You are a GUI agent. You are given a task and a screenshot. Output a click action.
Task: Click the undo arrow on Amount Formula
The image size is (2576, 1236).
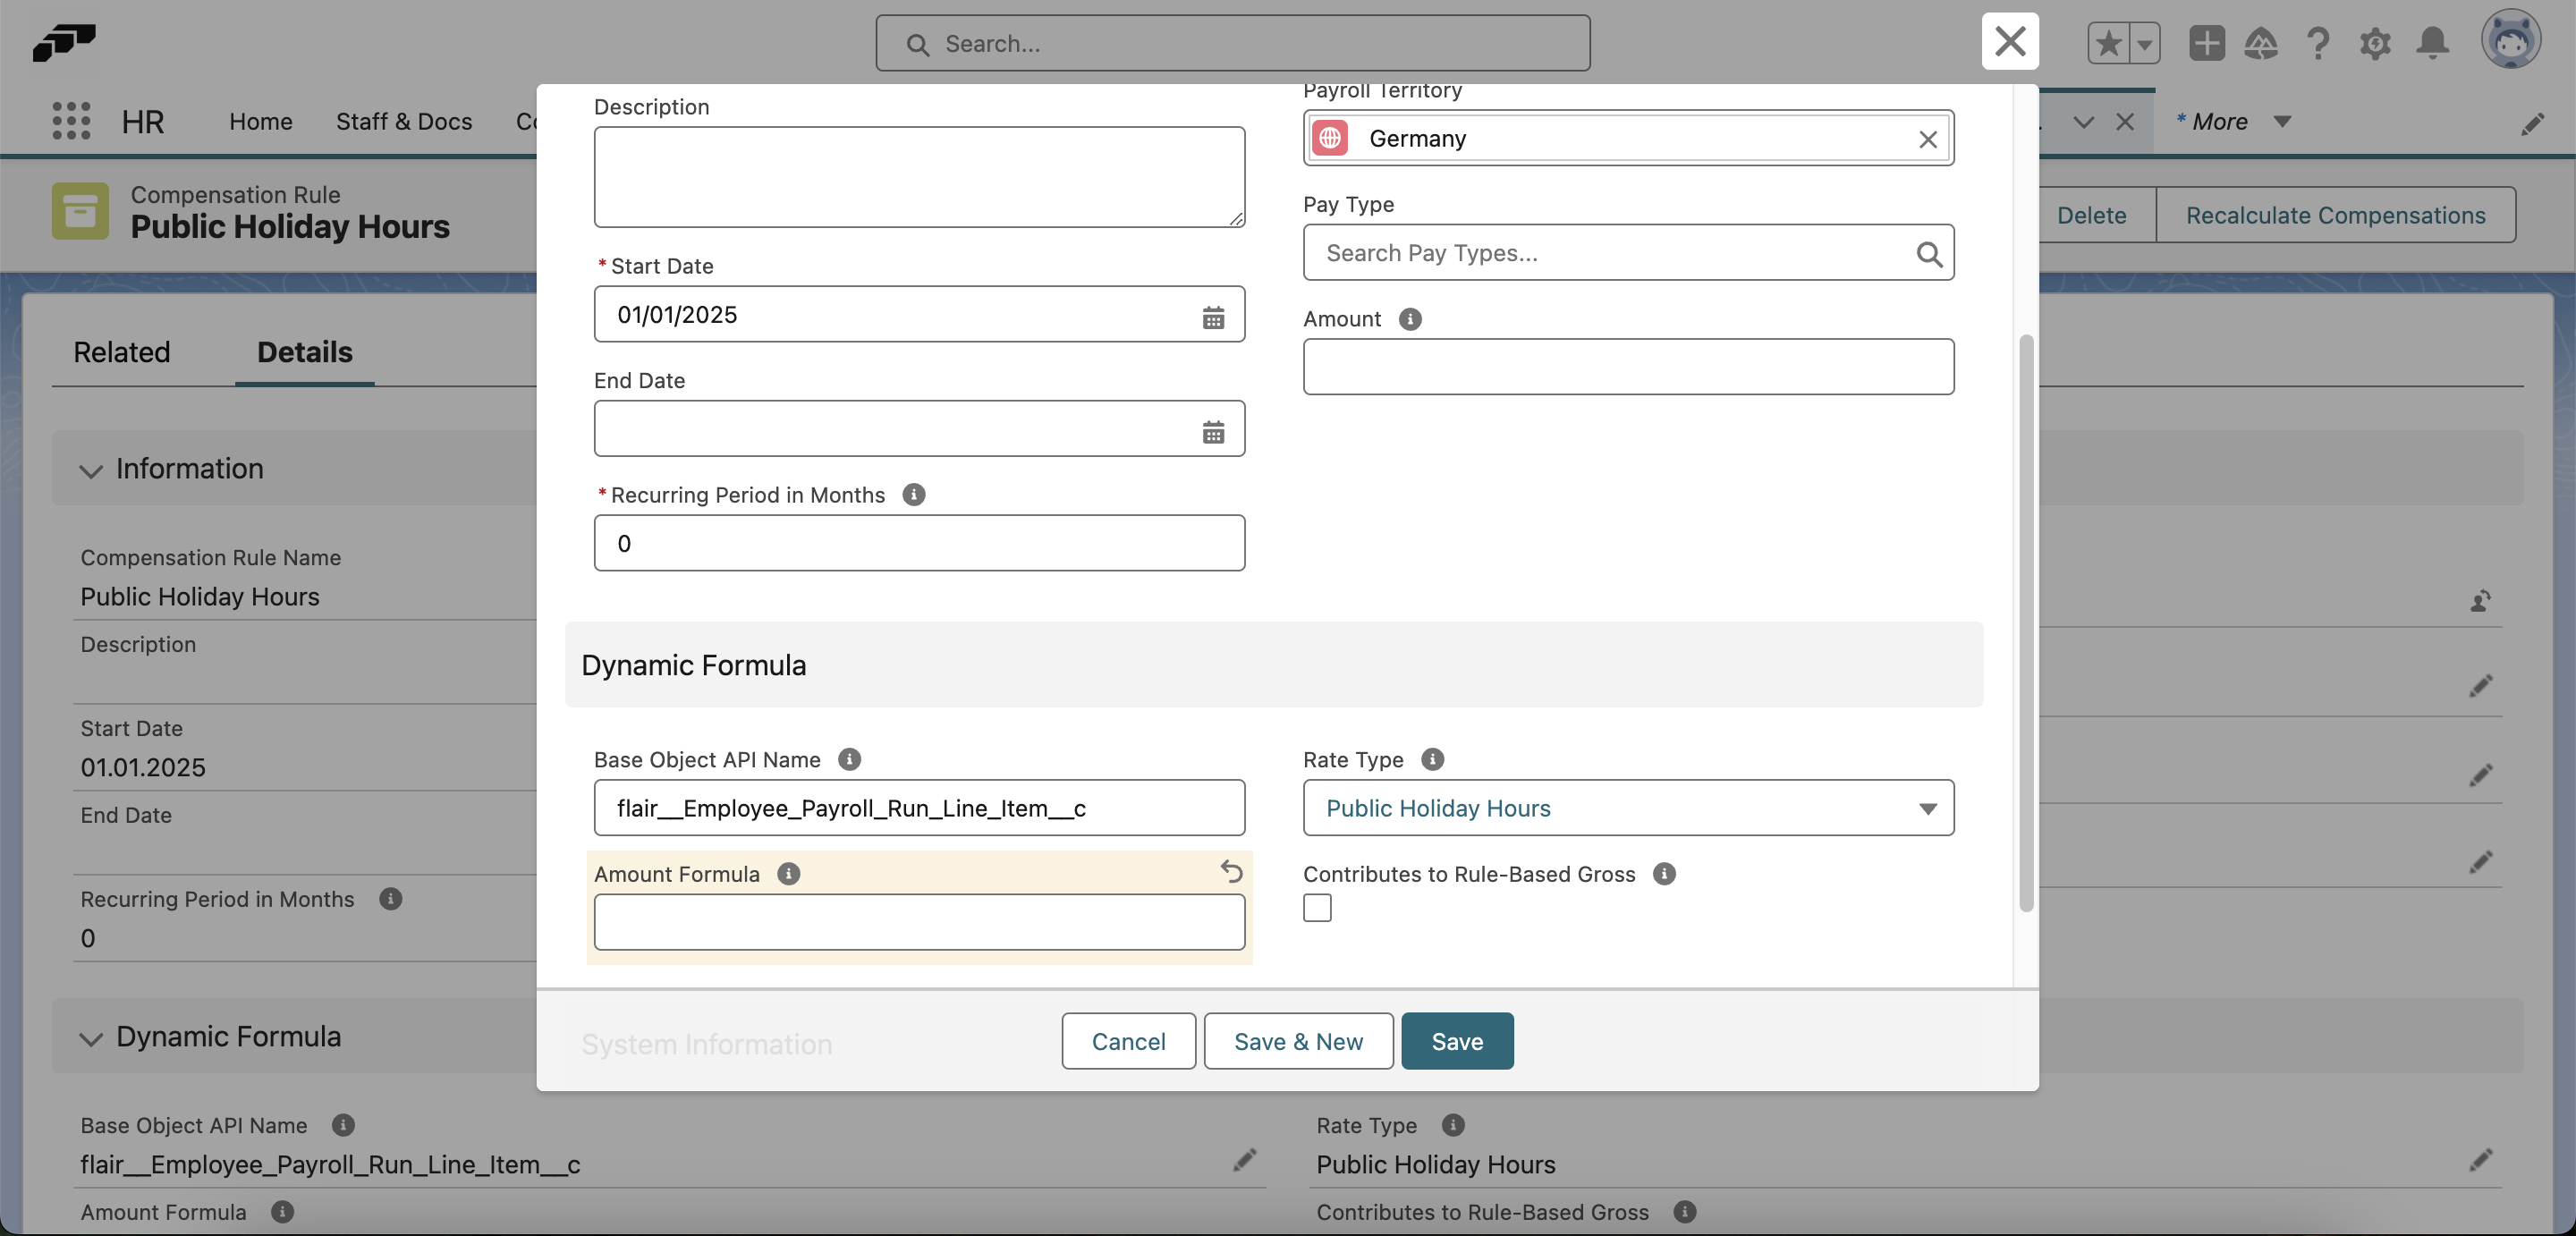click(x=1231, y=872)
